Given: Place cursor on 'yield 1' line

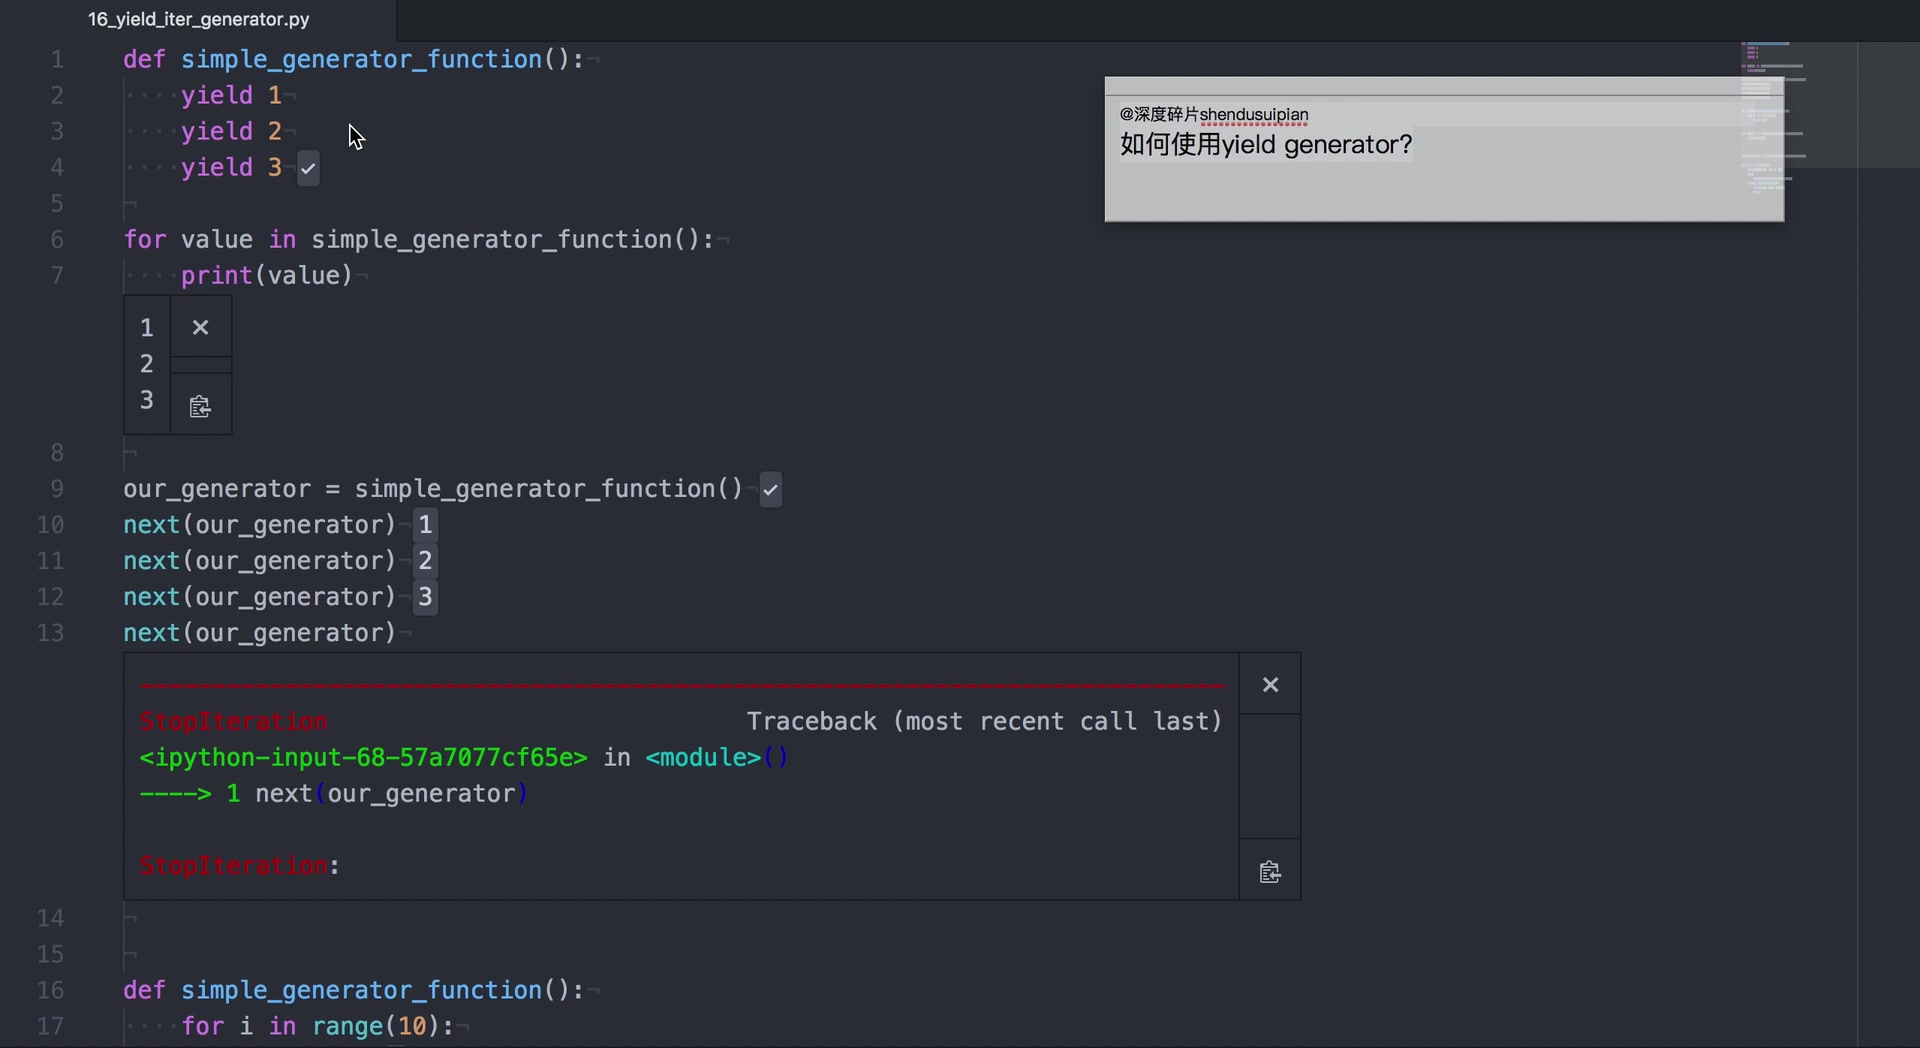Looking at the screenshot, I should click(231, 96).
